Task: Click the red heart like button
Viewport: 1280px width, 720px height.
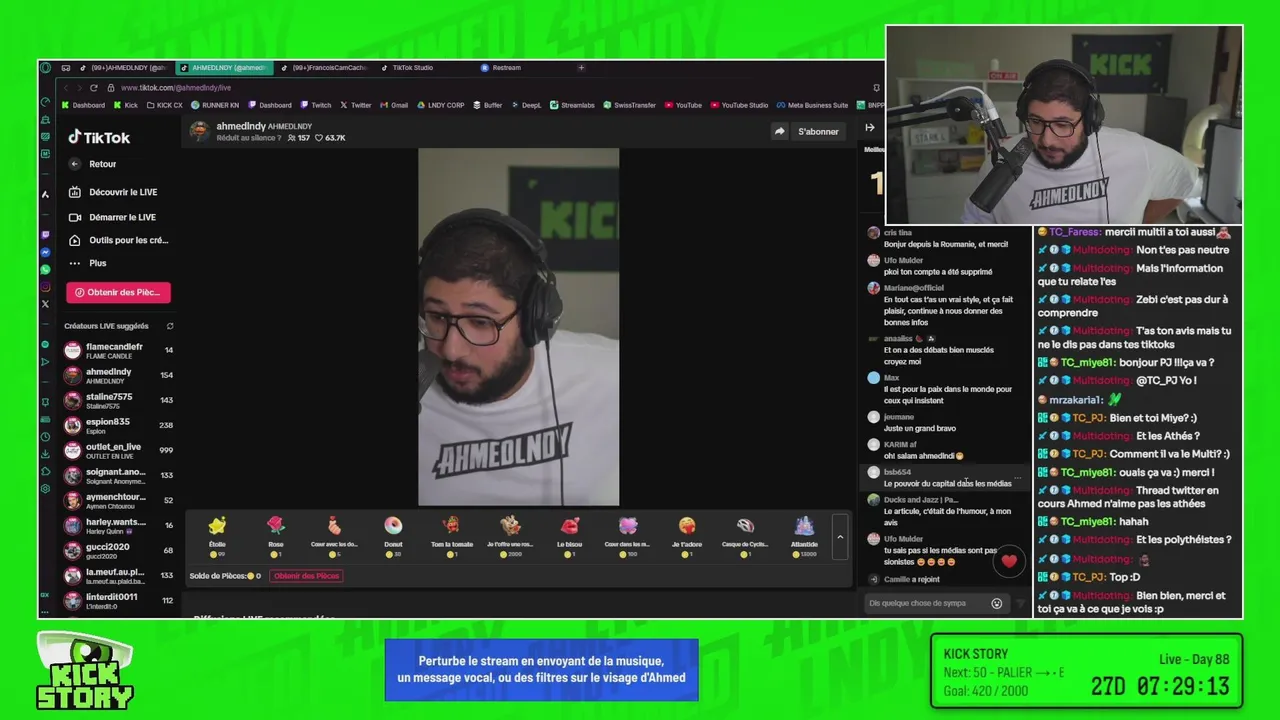Action: [1009, 561]
